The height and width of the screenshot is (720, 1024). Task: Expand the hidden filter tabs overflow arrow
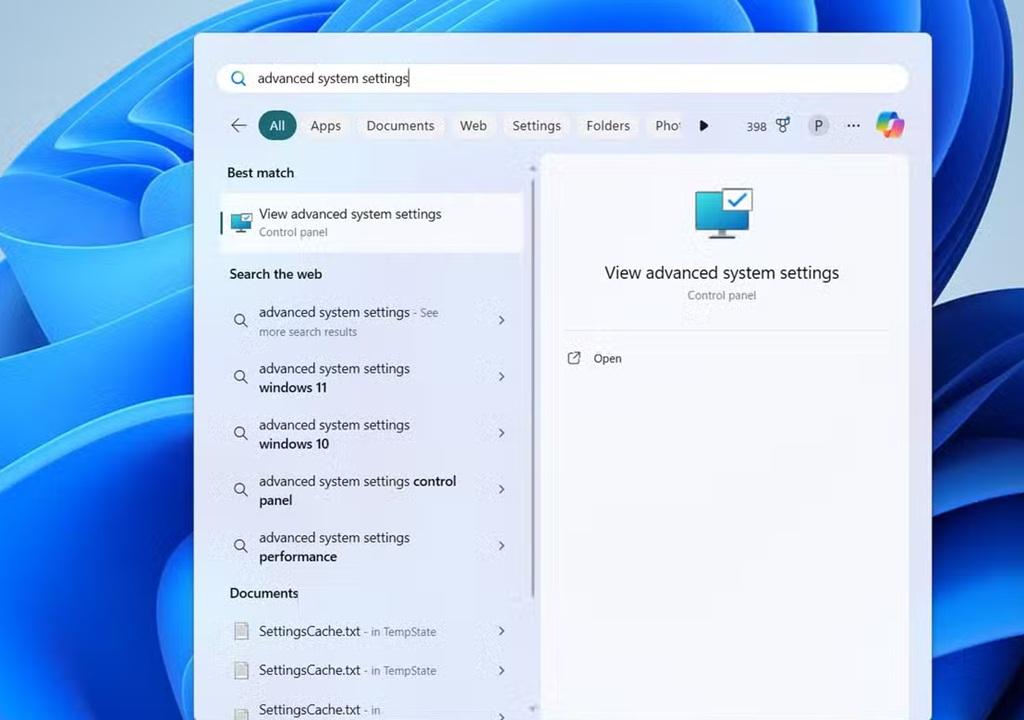point(704,125)
